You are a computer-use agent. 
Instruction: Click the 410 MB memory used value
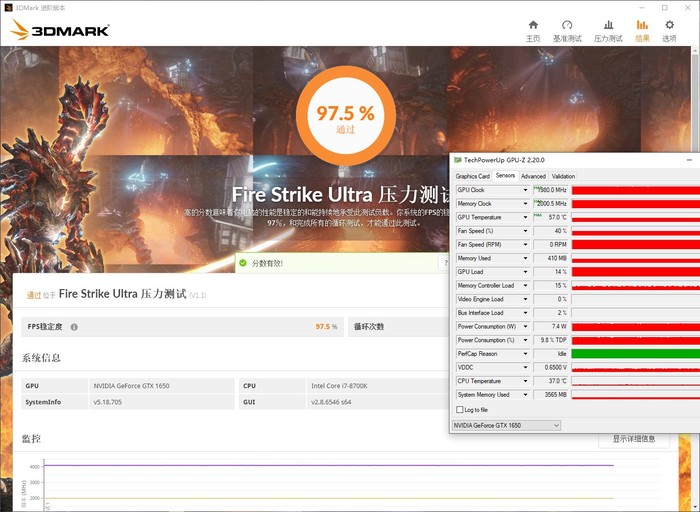[550, 258]
